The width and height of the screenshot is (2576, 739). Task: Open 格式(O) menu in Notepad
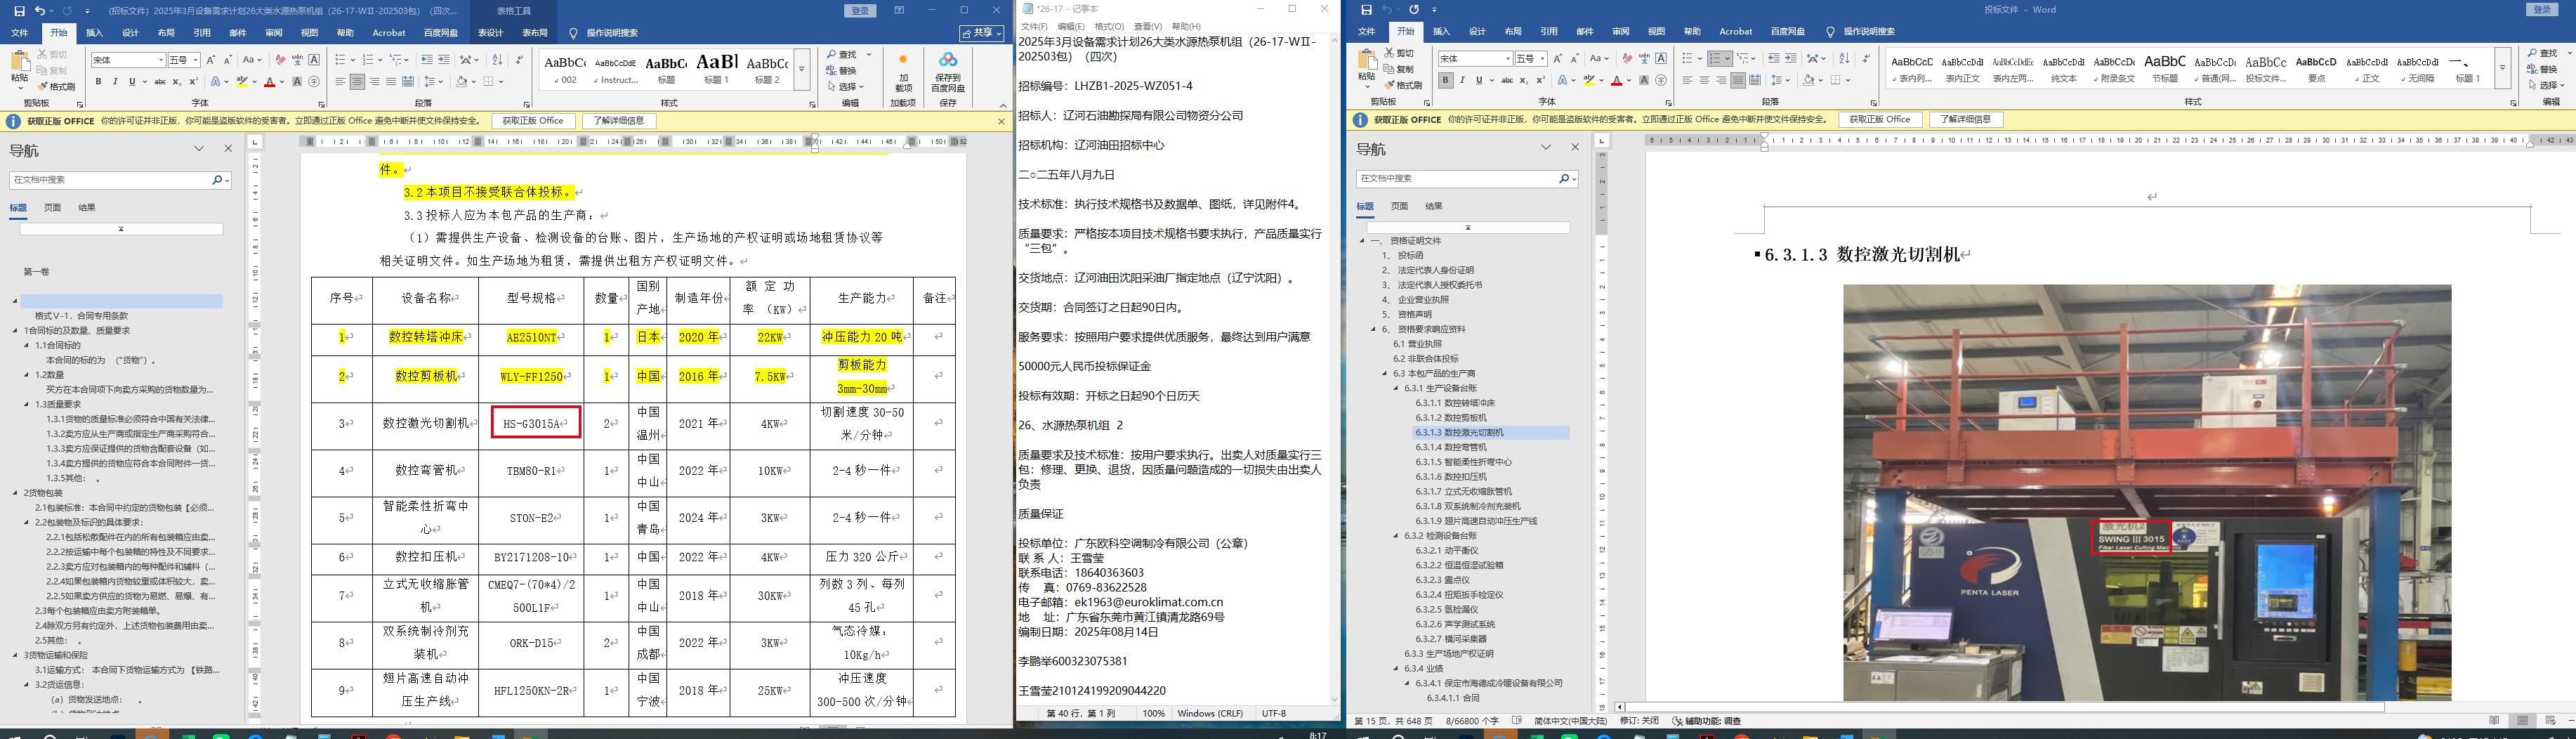coord(1109,27)
